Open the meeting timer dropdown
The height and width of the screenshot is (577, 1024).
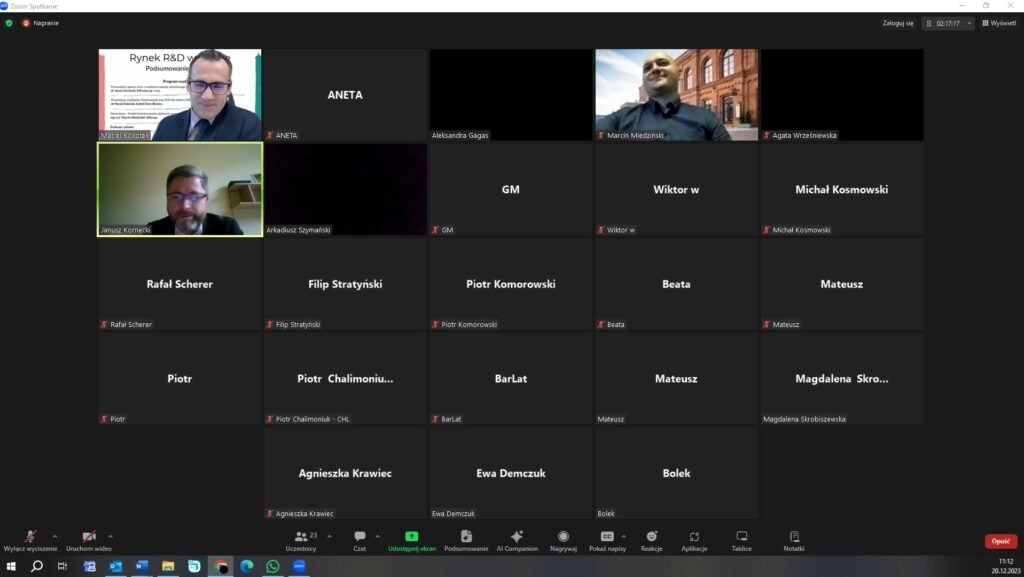(969, 23)
